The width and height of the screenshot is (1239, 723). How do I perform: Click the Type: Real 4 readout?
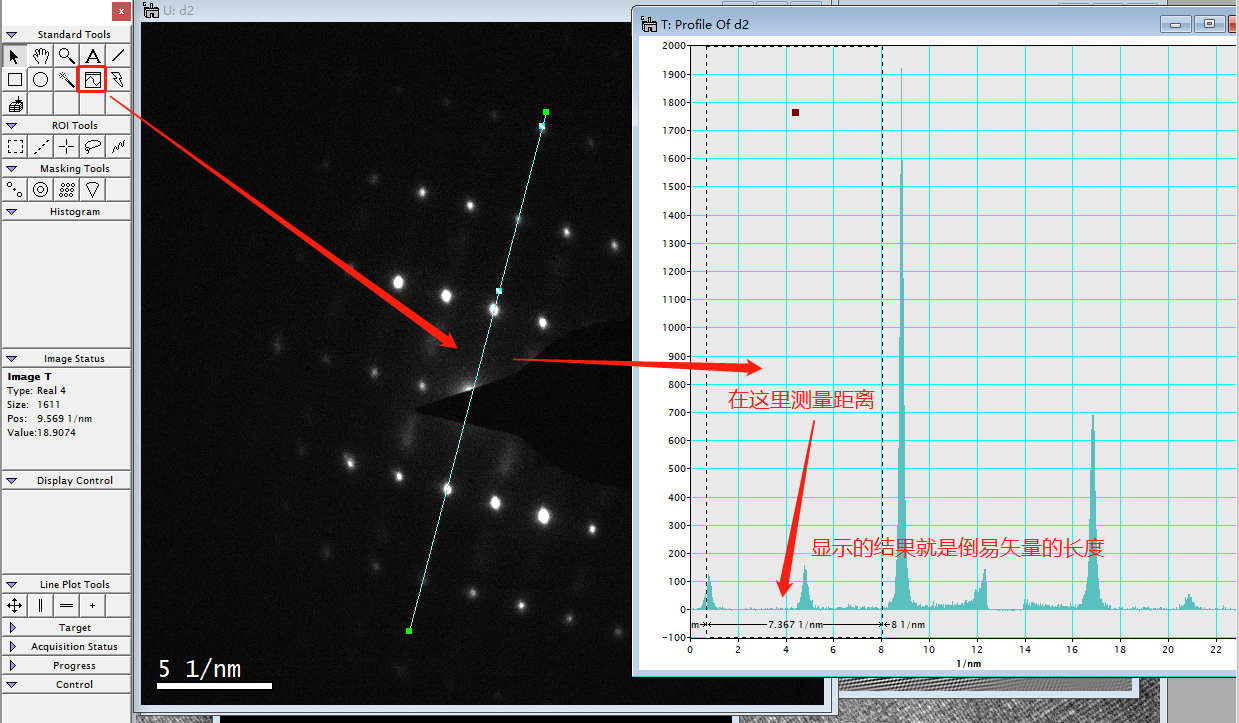37,390
